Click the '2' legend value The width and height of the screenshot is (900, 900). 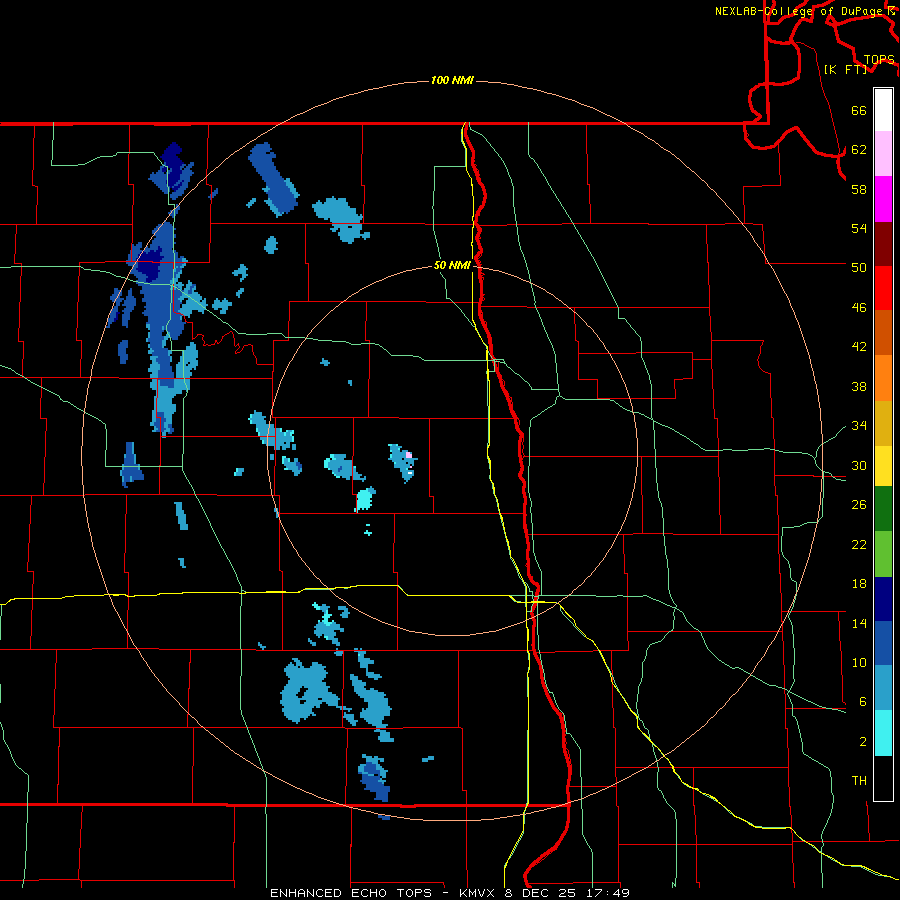(863, 742)
